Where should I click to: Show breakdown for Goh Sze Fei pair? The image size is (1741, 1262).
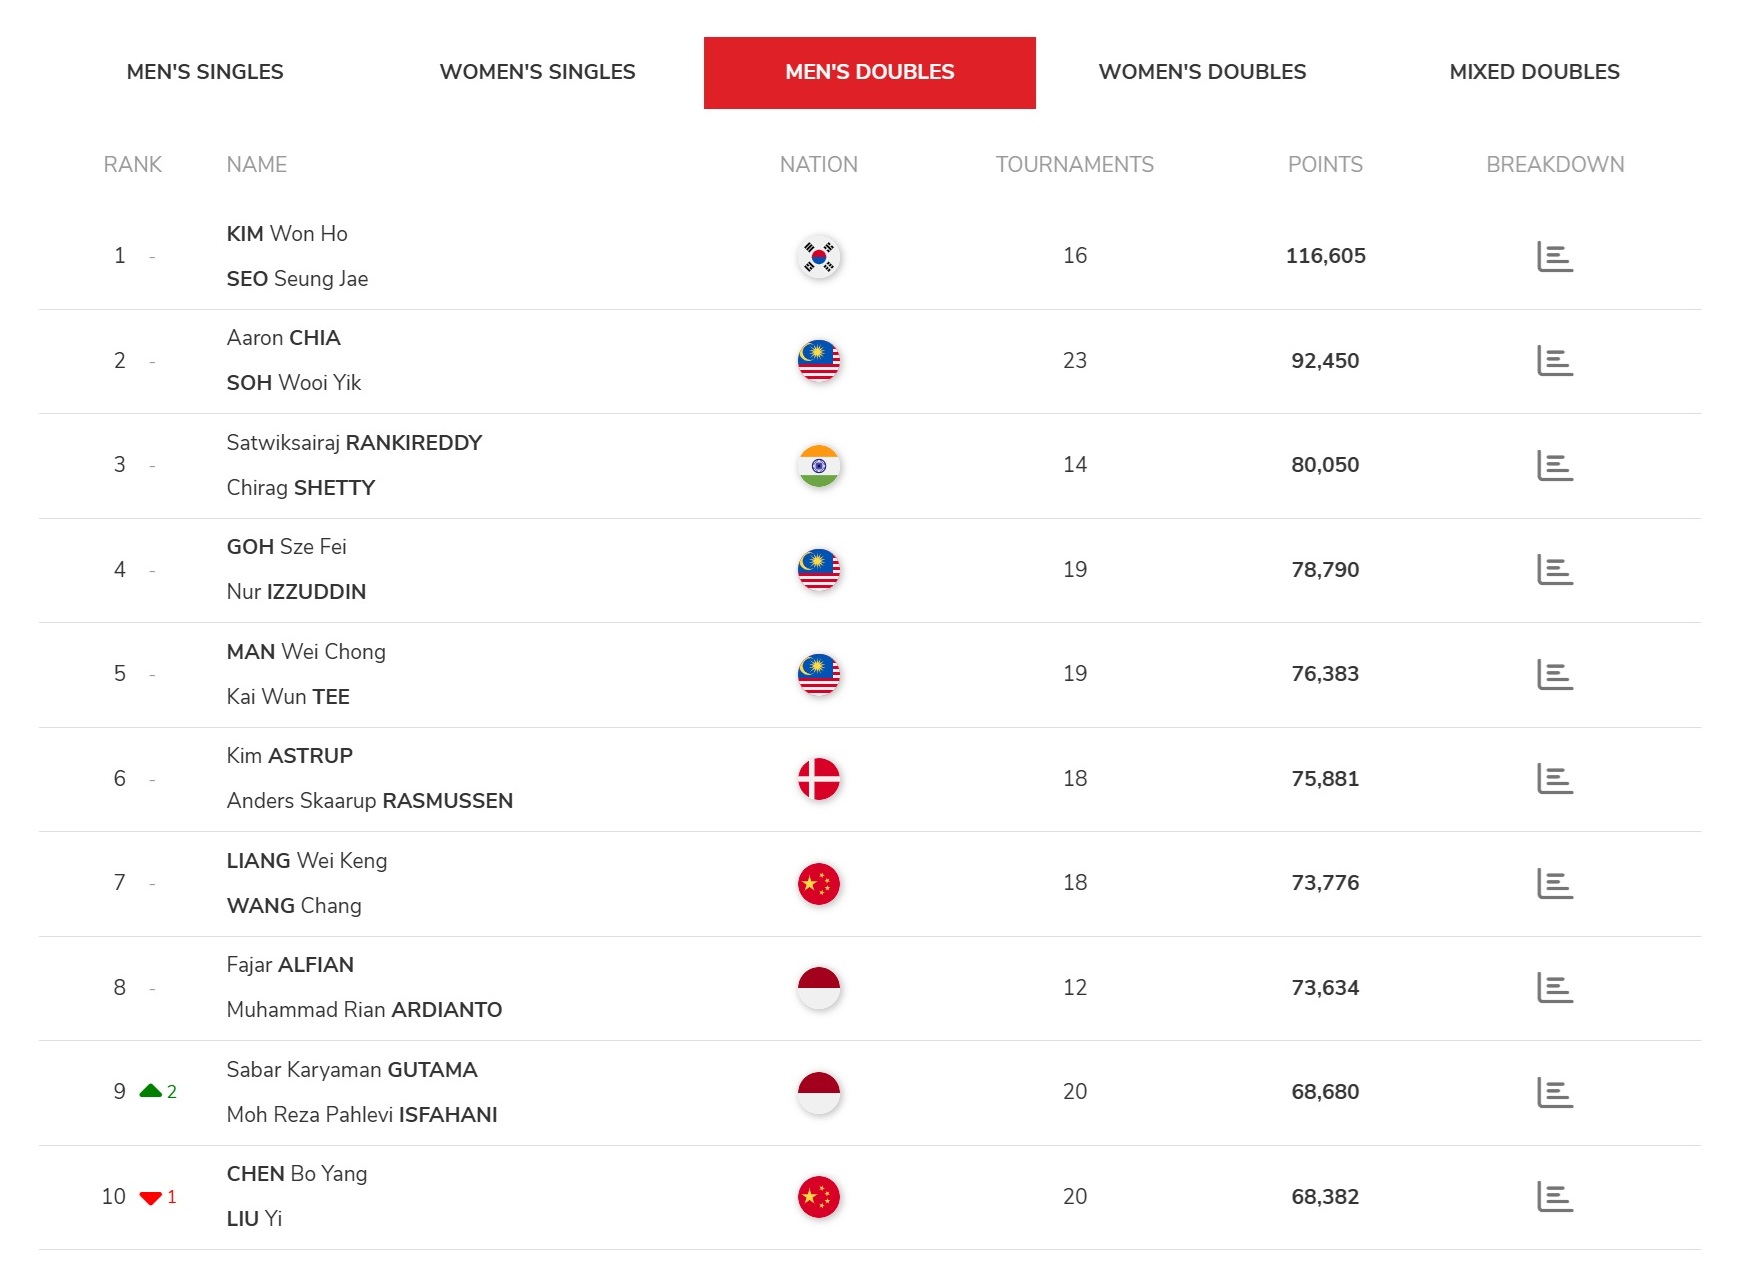click(1554, 570)
